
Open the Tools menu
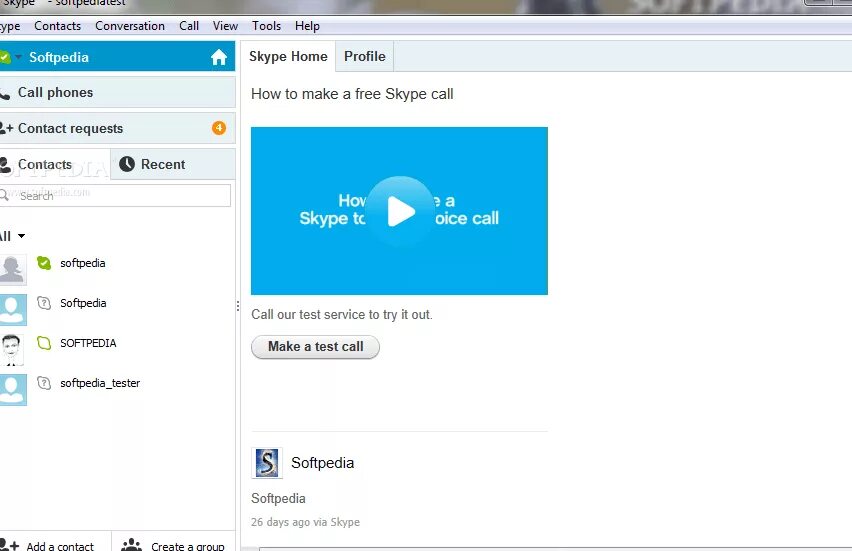click(266, 26)
